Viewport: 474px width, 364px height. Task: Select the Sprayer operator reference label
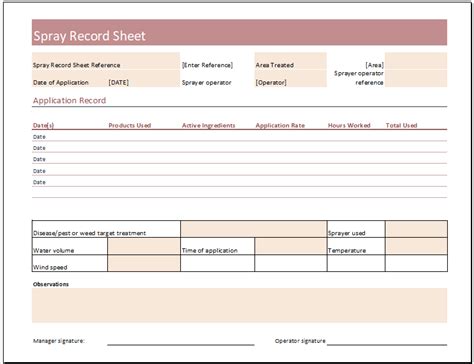[x=359, y=78]
